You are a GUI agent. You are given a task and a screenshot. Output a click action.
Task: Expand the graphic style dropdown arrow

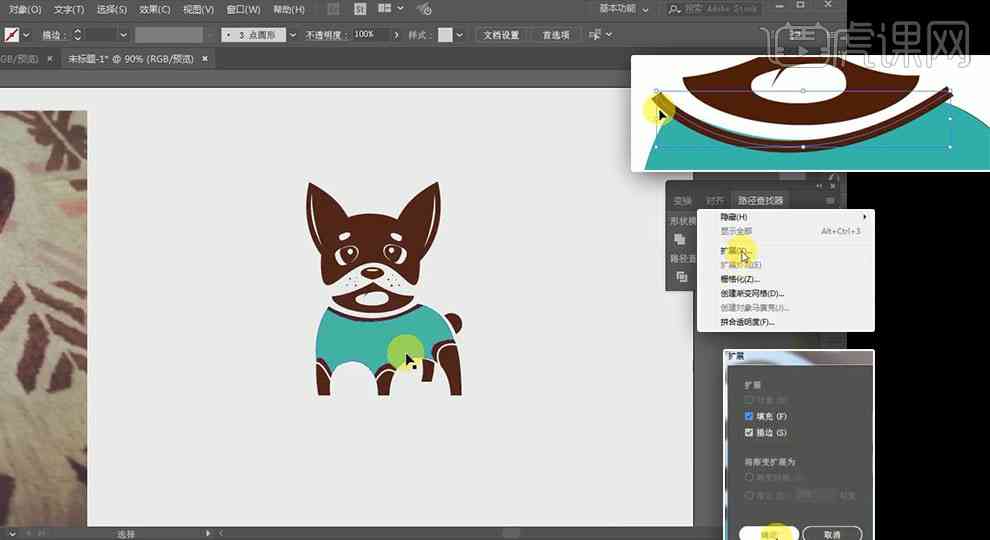pos(460,35)
